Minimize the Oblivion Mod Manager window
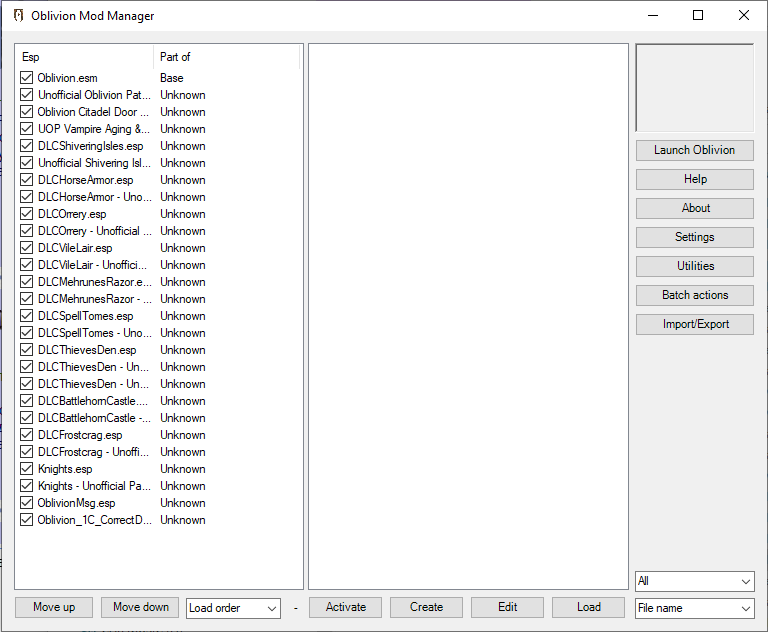768x632 pixels. tap(653, 15)
